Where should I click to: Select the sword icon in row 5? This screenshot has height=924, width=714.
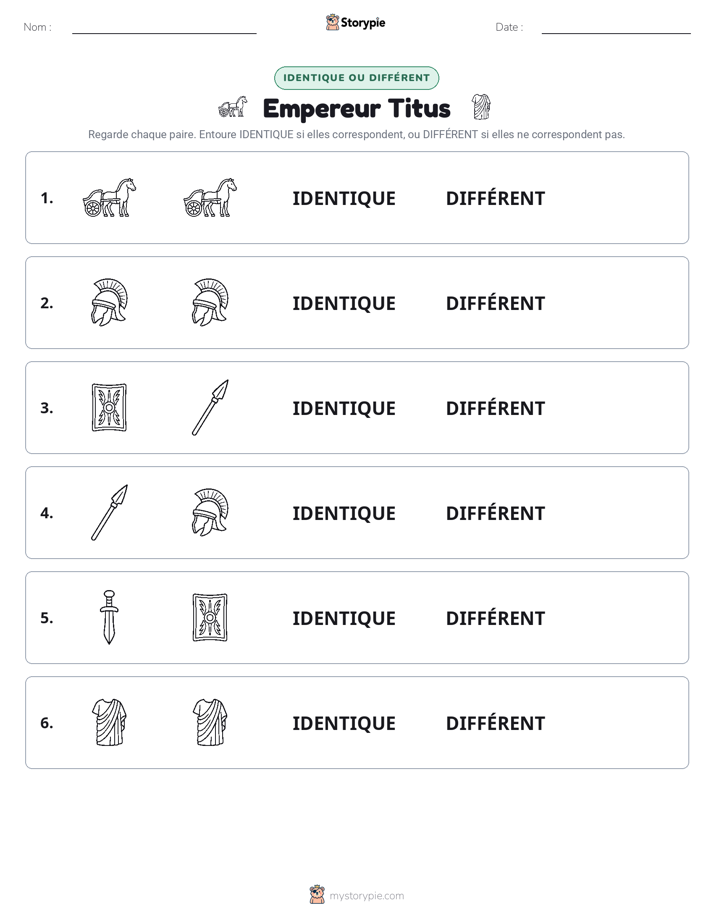pyautogui.click(x=109, y=617)
